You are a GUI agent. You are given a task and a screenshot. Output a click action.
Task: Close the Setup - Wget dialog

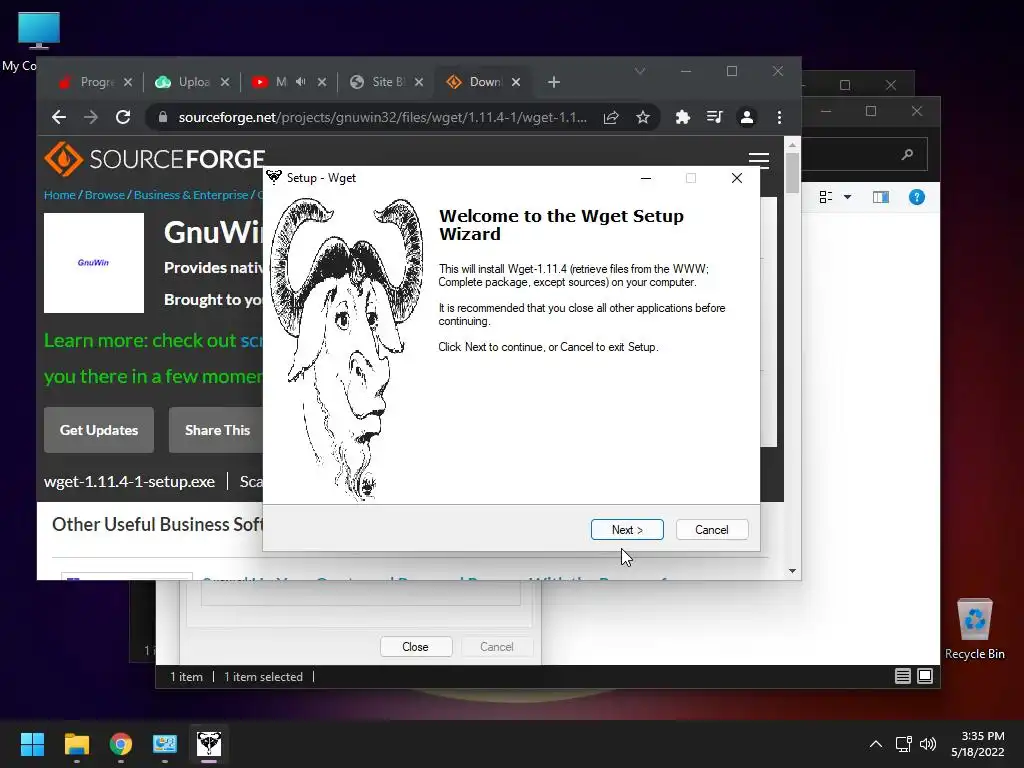(x=737, y=178)
